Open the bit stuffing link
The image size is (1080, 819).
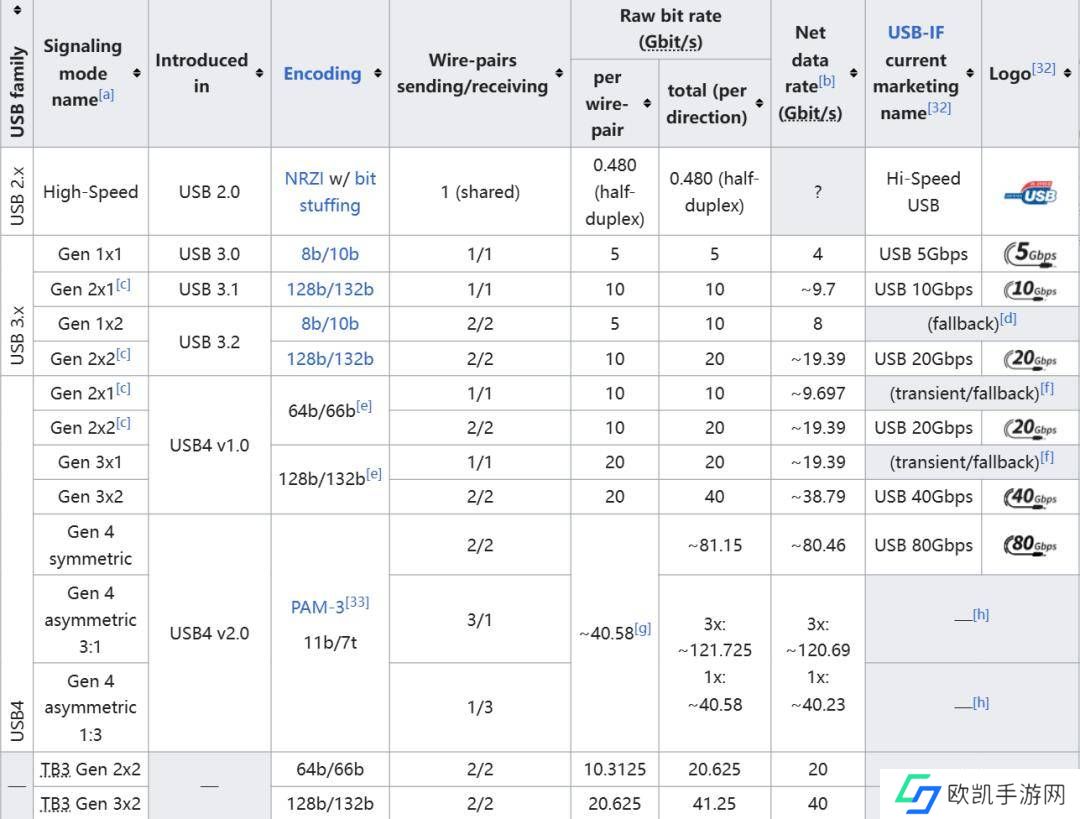[x=338, y=191]
